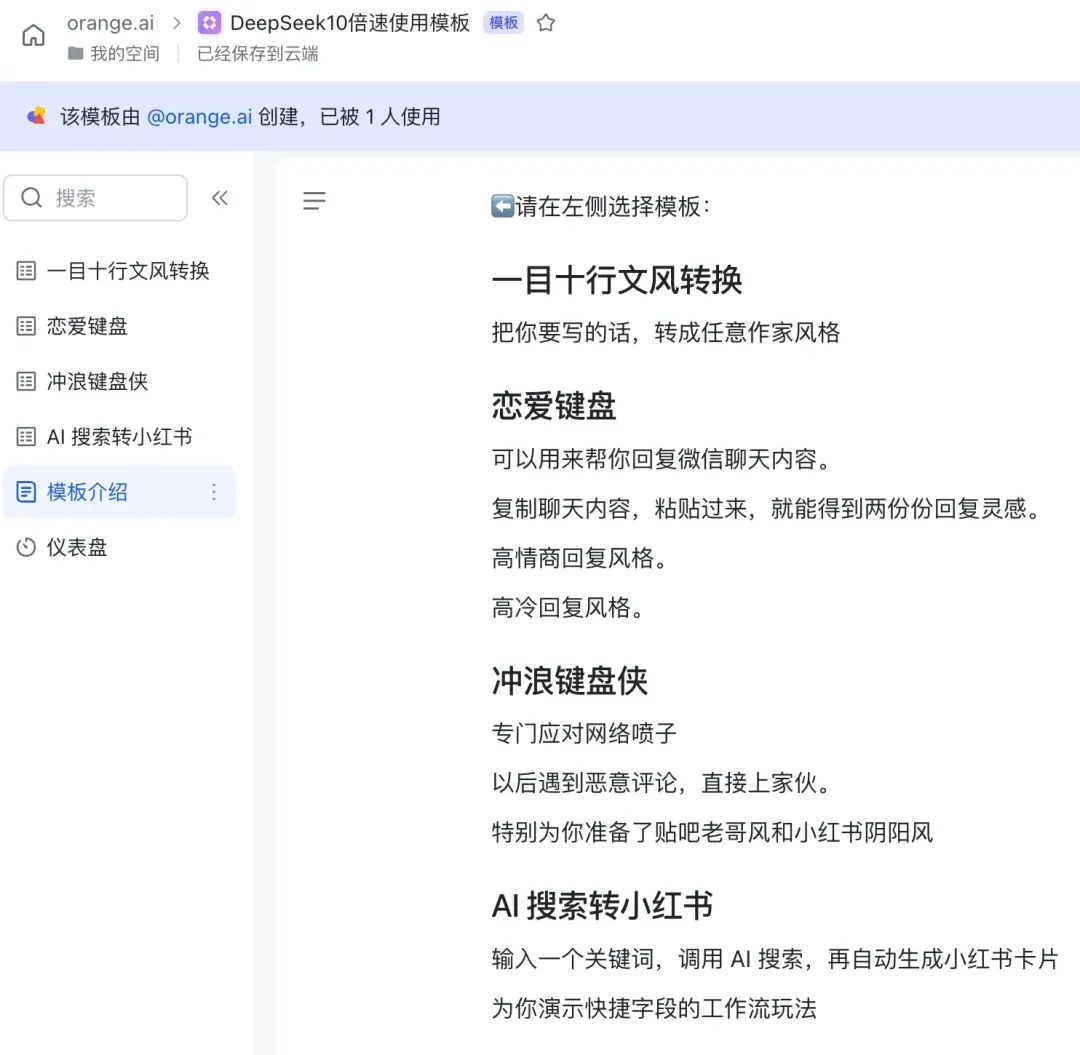This screenshot has width=1080, height=1055.
Task: Click the line 把你要写的话，转成任意作家风格
Action: (666, 333)
